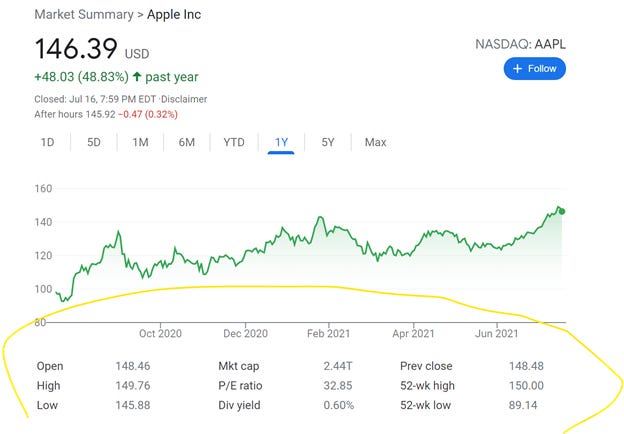Click the Div yield label
This screenshot has height=434, width=624.
pos(239,405)
